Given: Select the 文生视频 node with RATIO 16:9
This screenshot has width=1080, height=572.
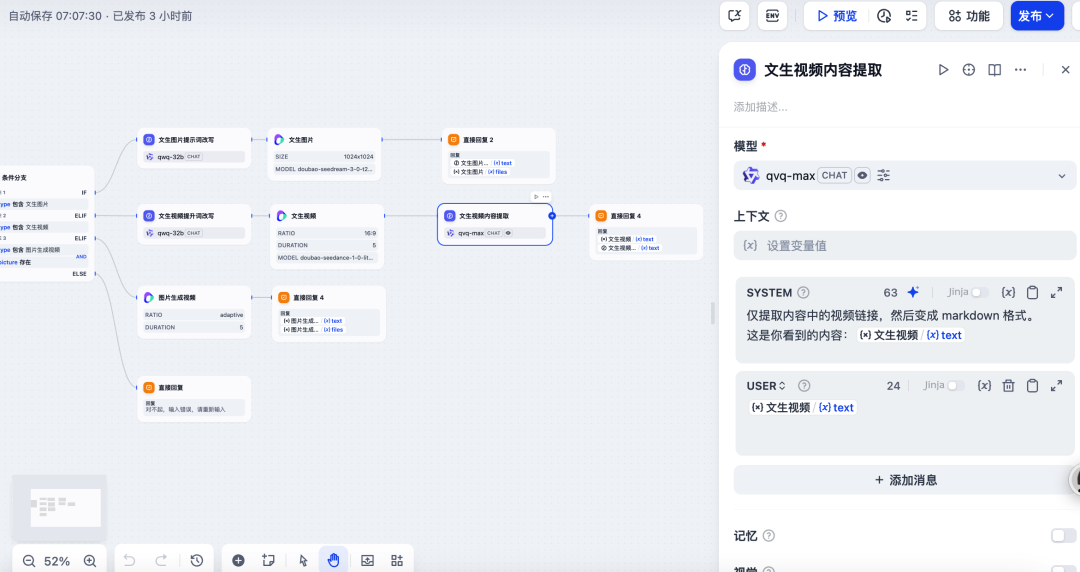Looking at the screenshot, I should point(327,236).
